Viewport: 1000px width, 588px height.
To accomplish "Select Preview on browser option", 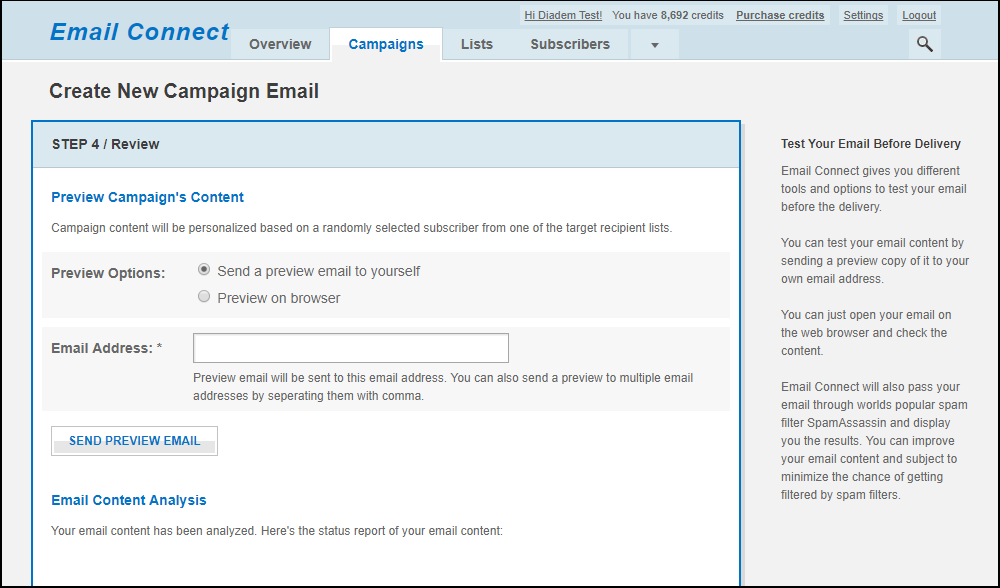I will point(205,297).
